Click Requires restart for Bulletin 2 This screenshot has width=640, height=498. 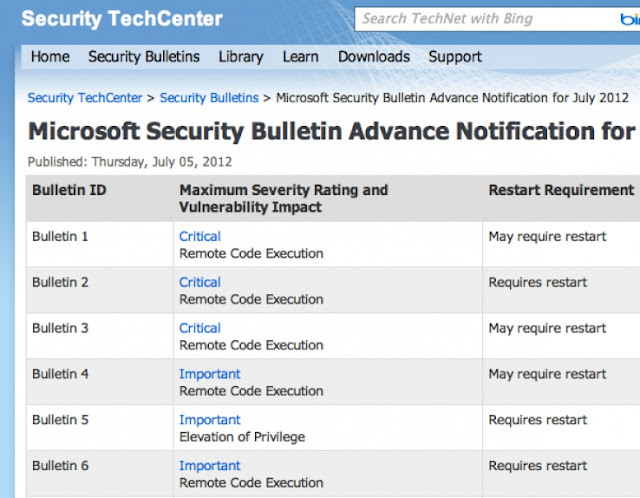coord(538,282)
